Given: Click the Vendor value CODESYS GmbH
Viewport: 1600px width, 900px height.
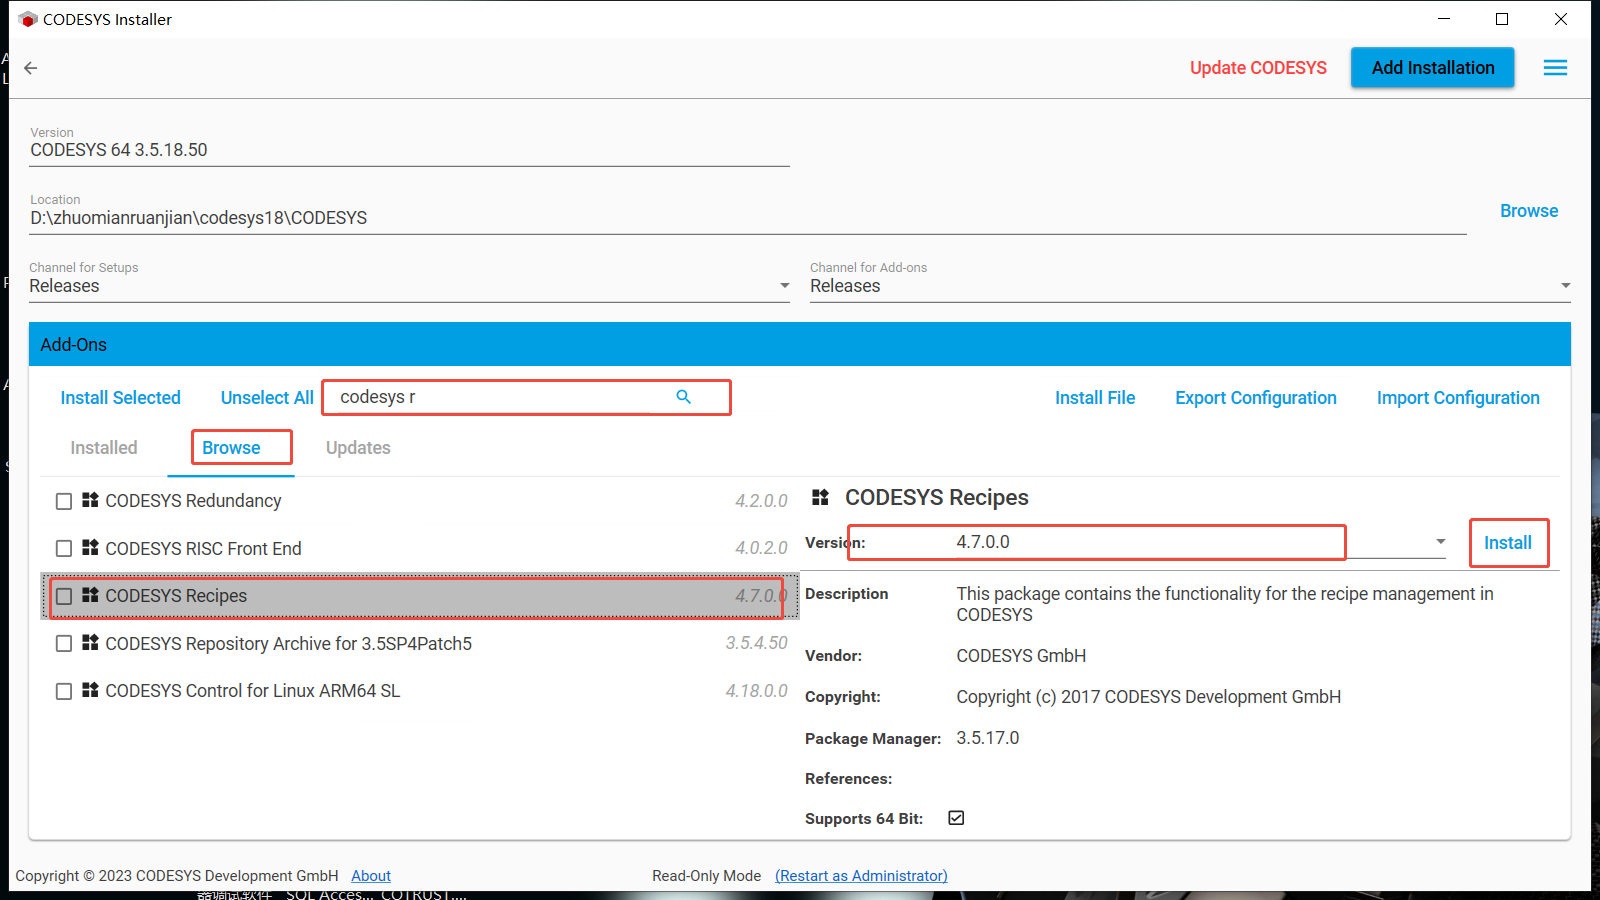Looking at the screenshot, I should pyautogui.click(x=1021, y=656).
